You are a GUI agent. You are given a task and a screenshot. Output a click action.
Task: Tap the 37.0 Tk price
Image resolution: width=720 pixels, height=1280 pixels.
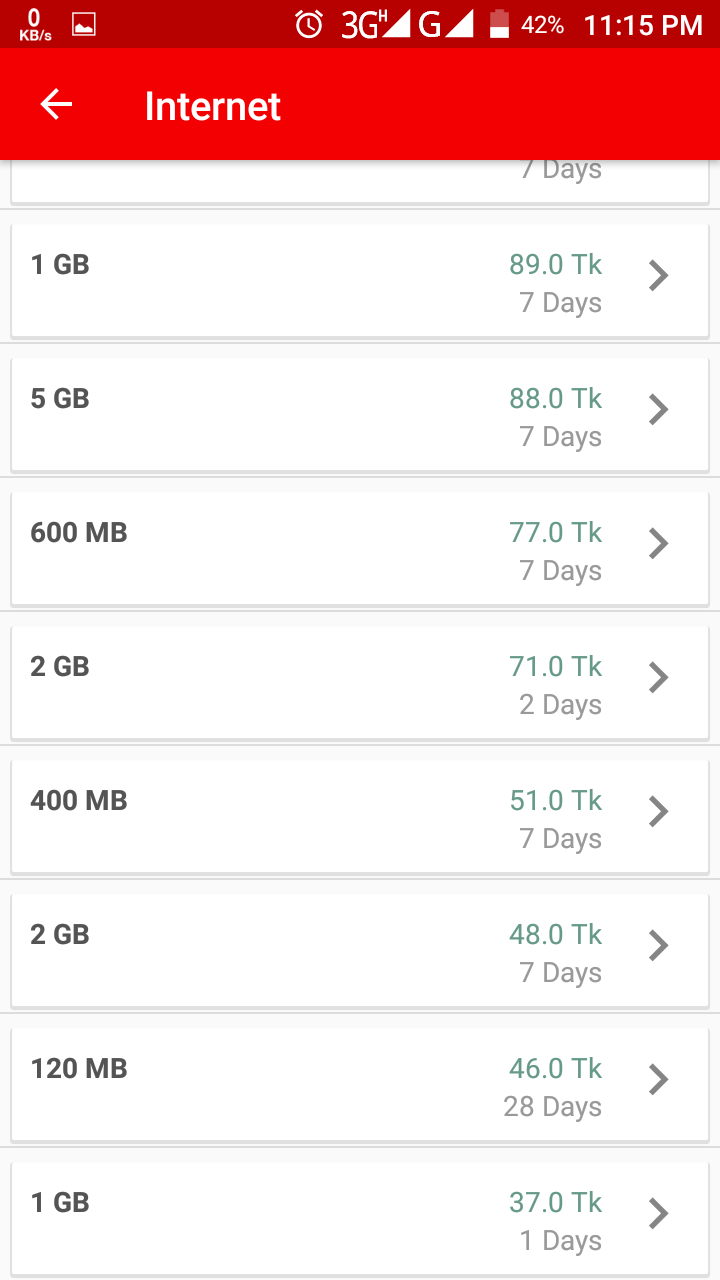556,1203
